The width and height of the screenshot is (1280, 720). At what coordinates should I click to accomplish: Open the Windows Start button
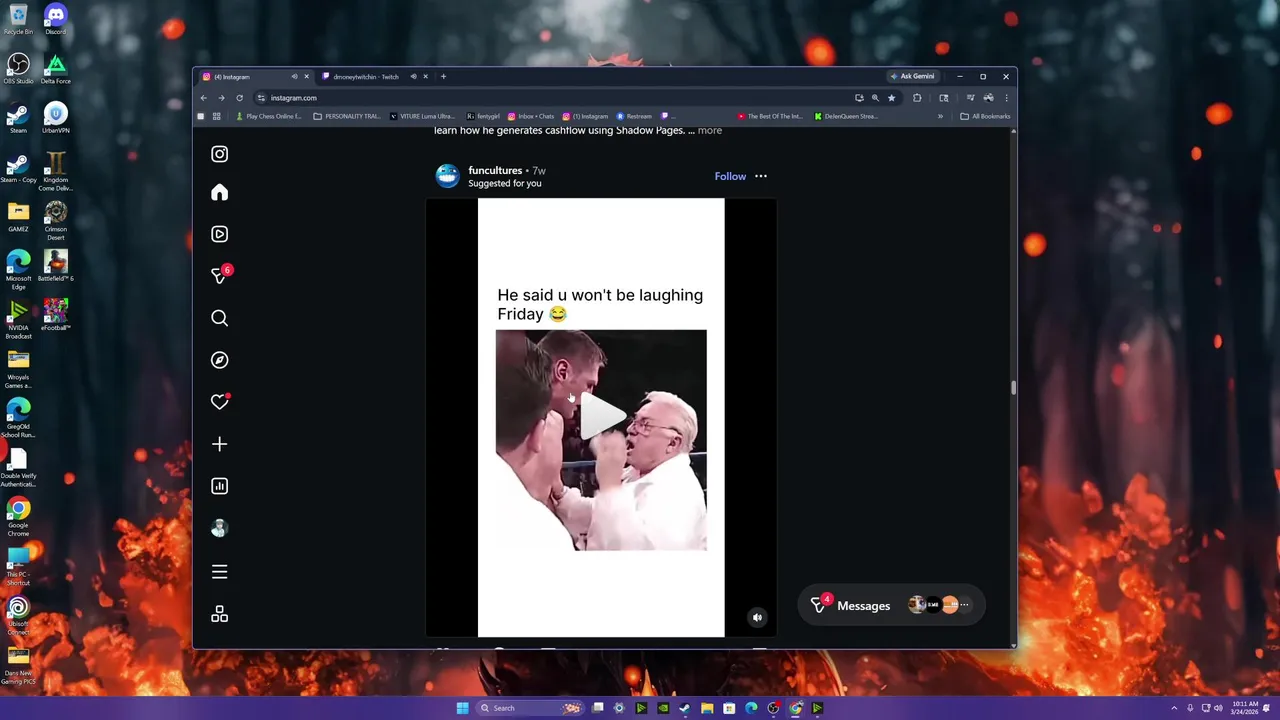click(x=462, y=708)
